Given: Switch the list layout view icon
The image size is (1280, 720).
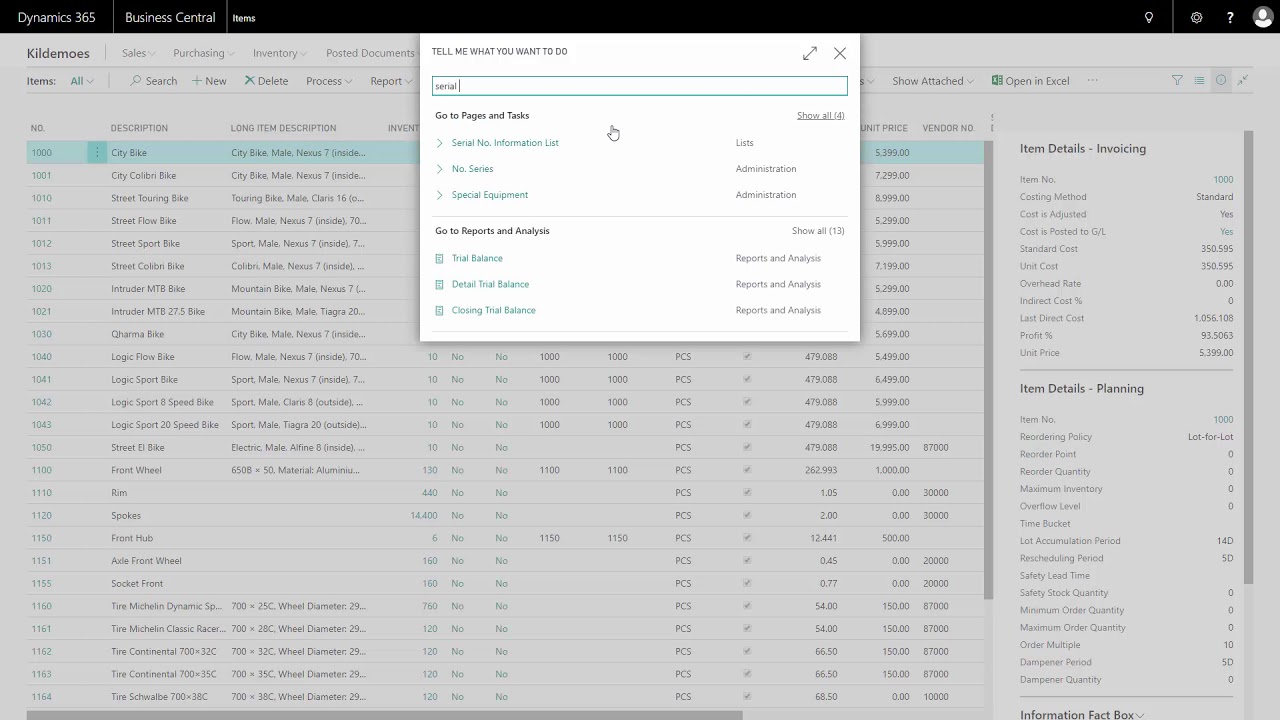Looking at the screenshot, I should point(1199,81).
